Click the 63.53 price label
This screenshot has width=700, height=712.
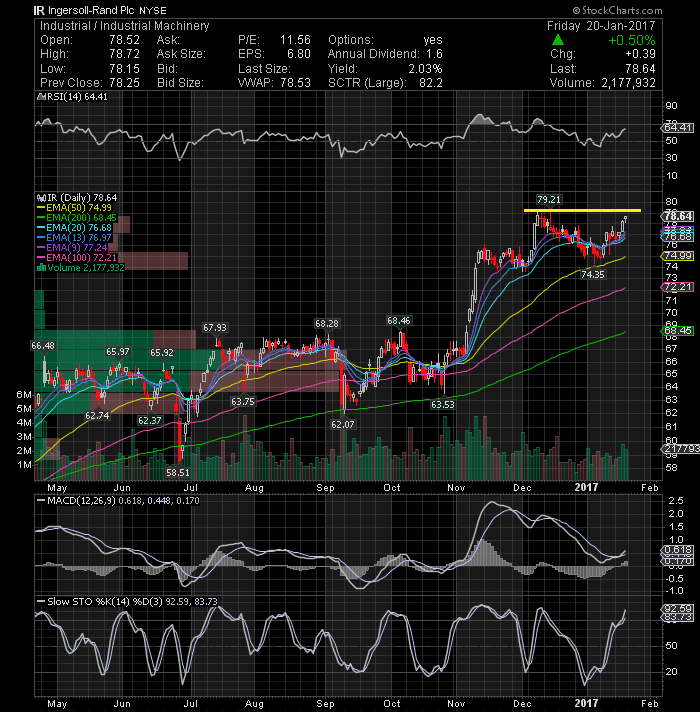pyautogui.click(x=443, y=405)
